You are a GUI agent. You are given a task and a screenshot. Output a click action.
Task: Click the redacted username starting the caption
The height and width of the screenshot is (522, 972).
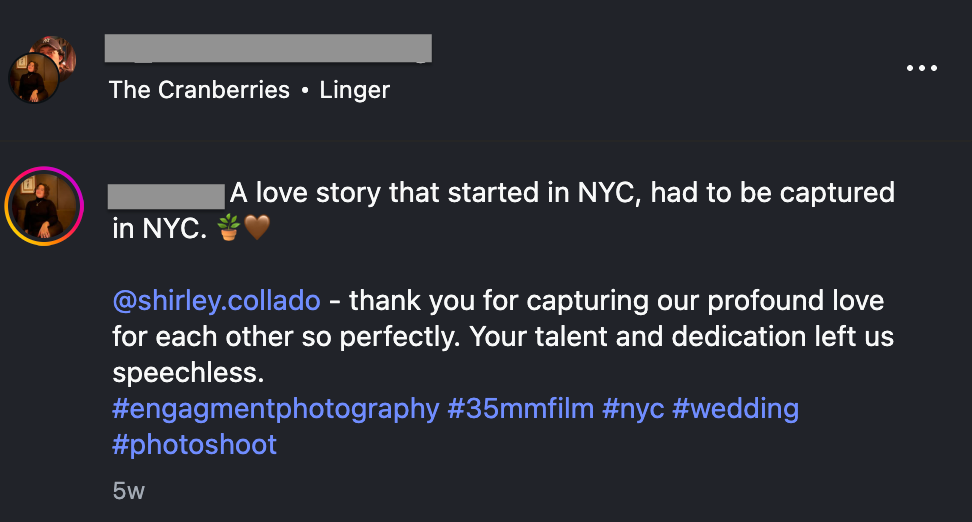(x=166, y=195)
